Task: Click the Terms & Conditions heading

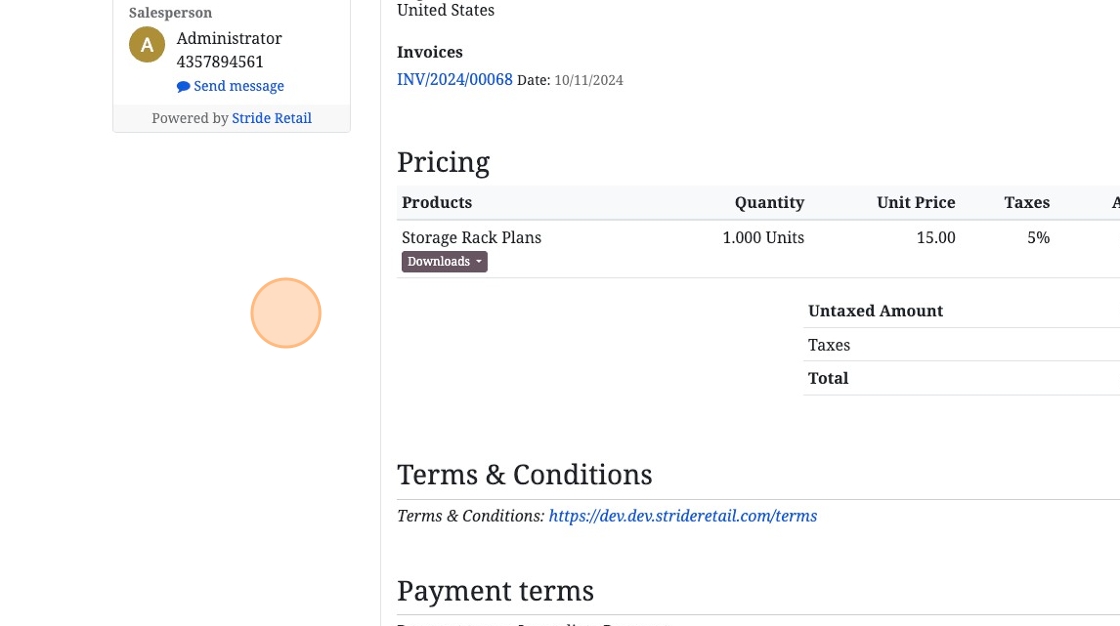Action: pyautogui.click(x=524, y=474)
